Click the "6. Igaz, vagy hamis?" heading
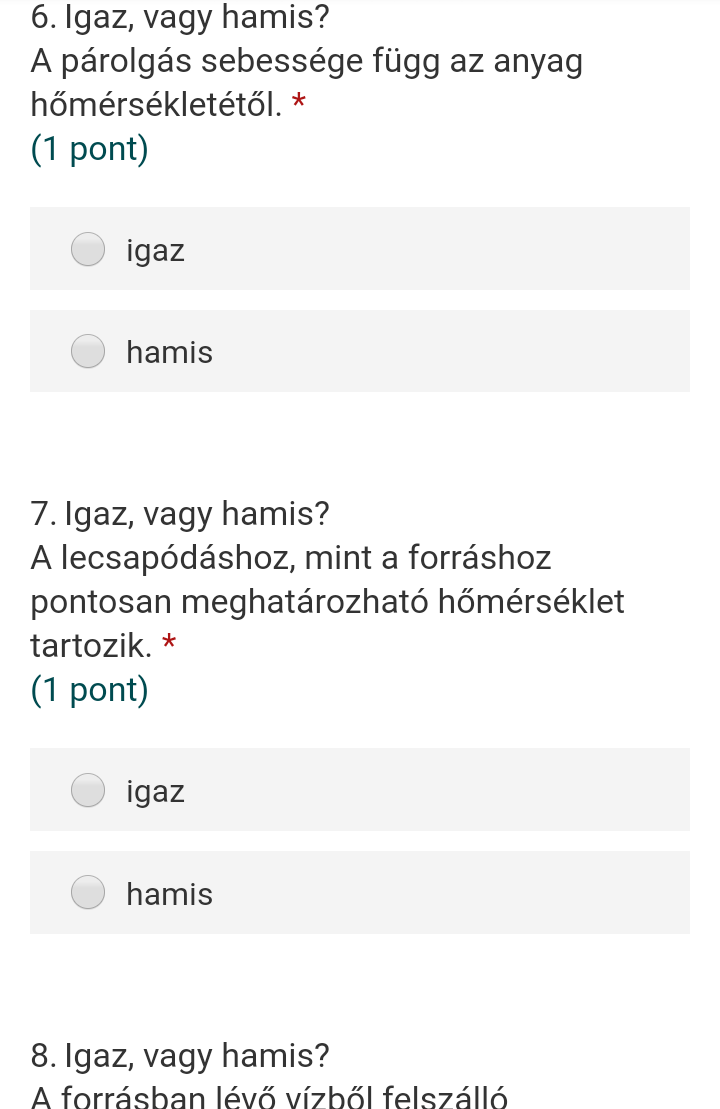The height and width of the screenshot is (1109, 720). pos(180,18)
